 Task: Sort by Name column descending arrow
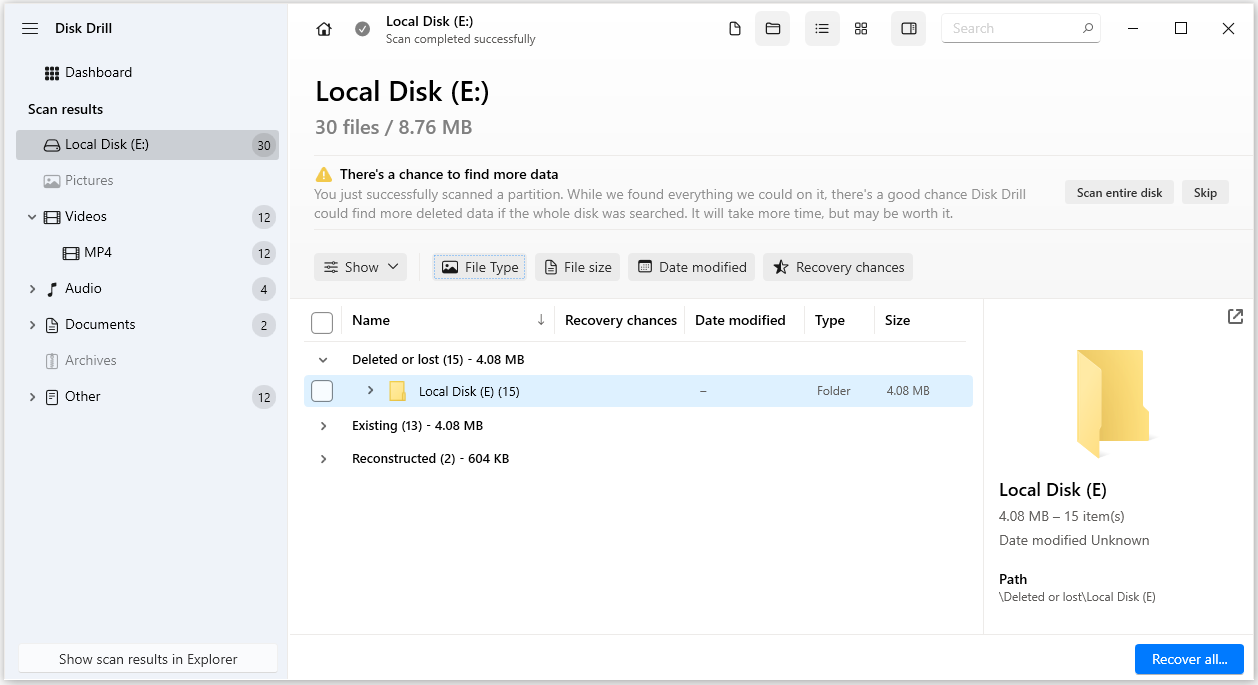(x=541, y=320)
